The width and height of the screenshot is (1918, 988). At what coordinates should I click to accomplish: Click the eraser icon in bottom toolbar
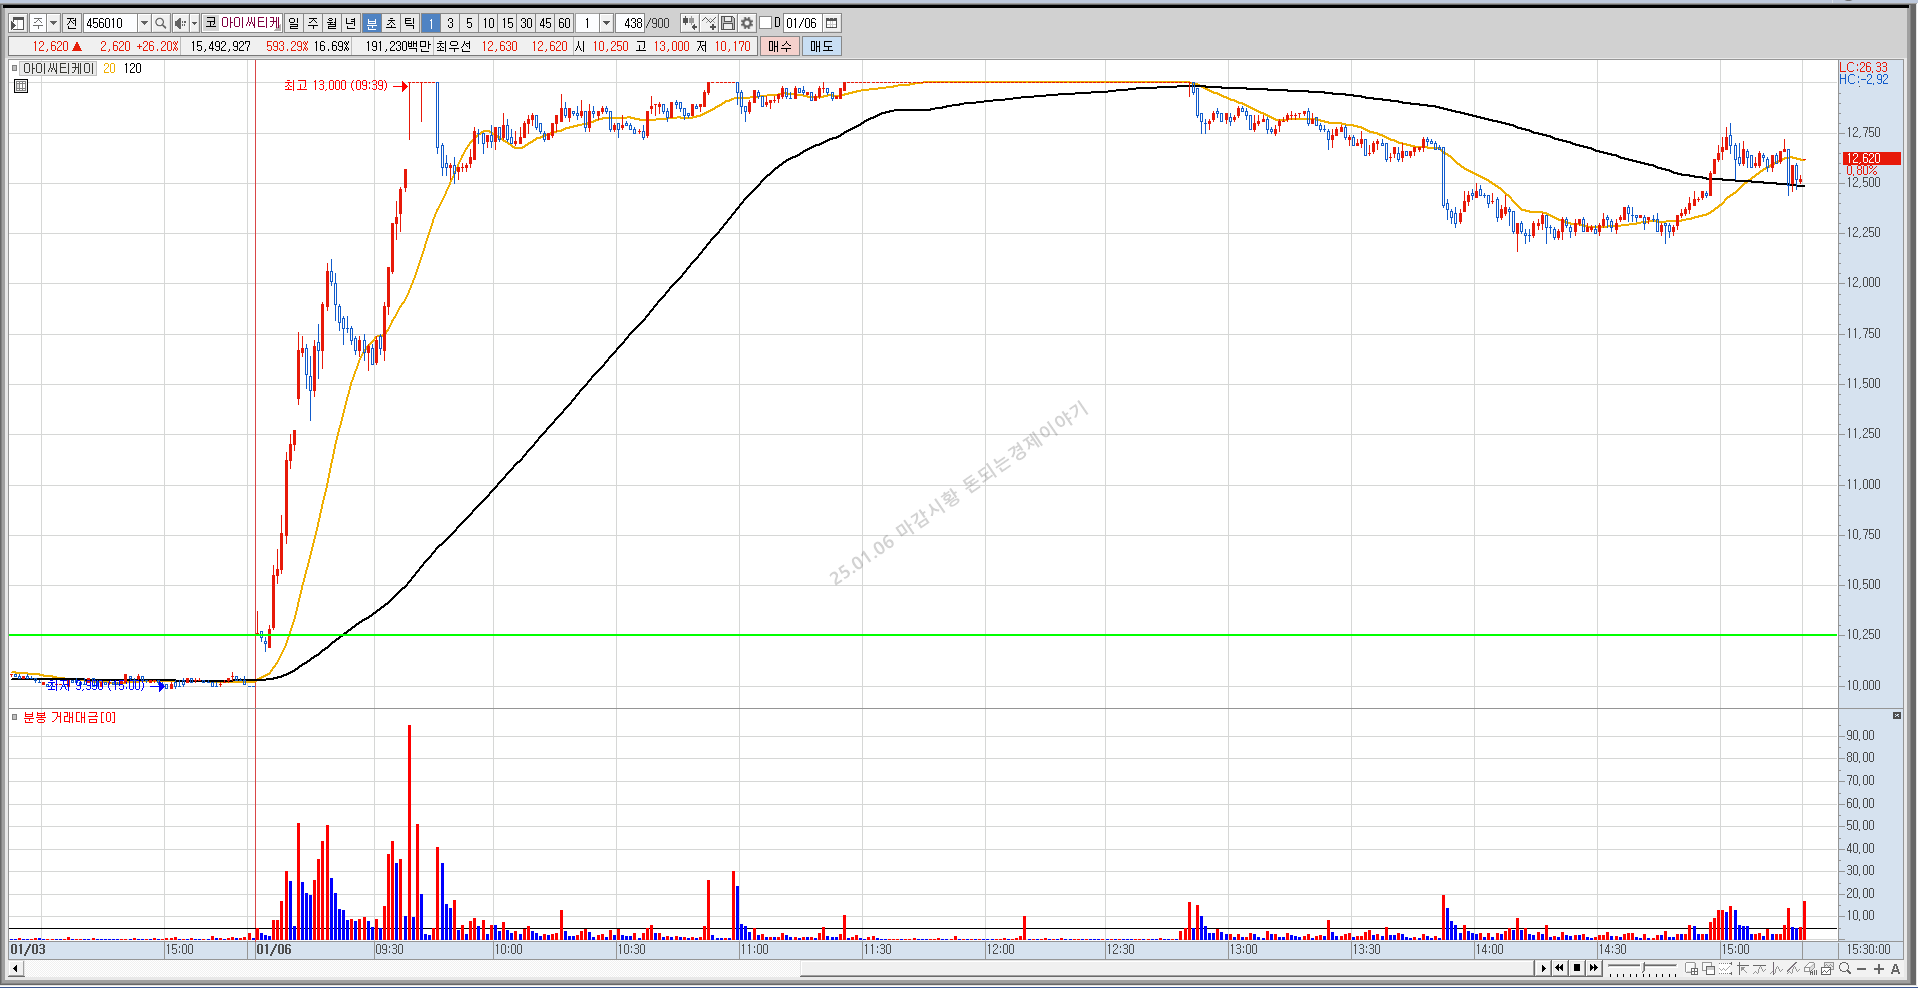[x=1811, y=968]
